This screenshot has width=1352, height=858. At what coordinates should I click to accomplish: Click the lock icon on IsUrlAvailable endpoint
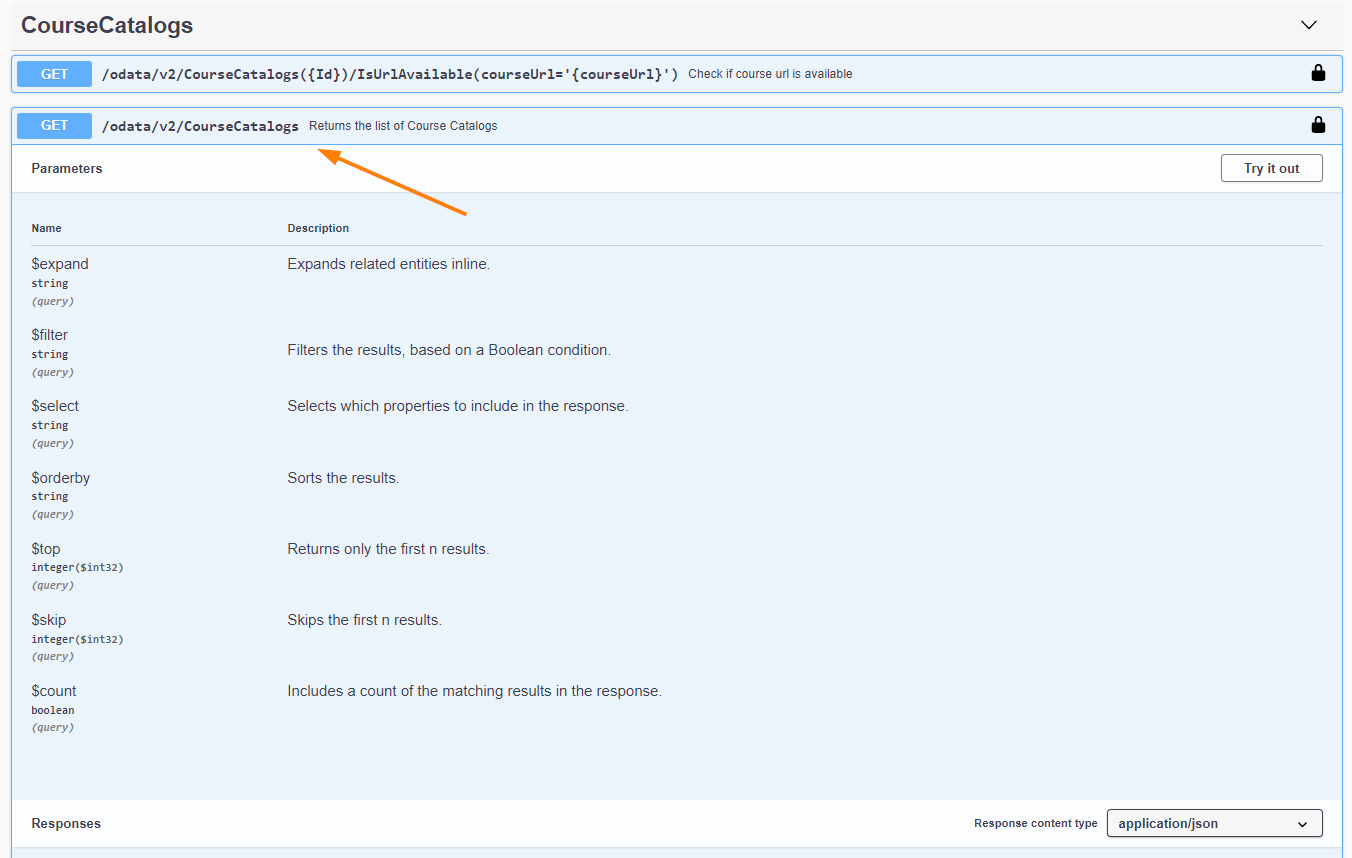tap(1318, 73)
